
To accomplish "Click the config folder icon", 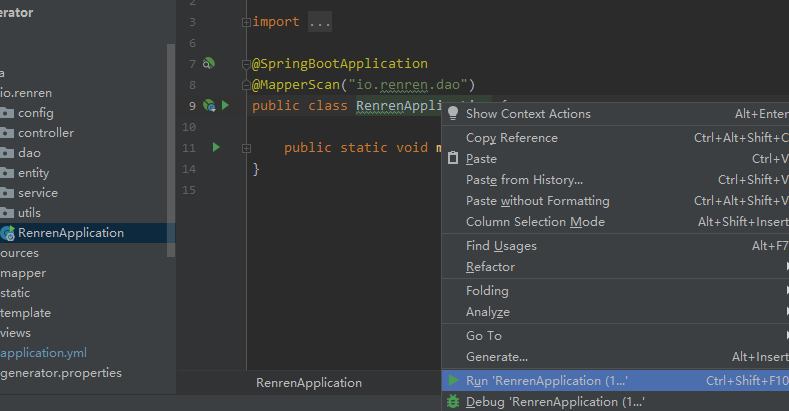I will (7, 113).
